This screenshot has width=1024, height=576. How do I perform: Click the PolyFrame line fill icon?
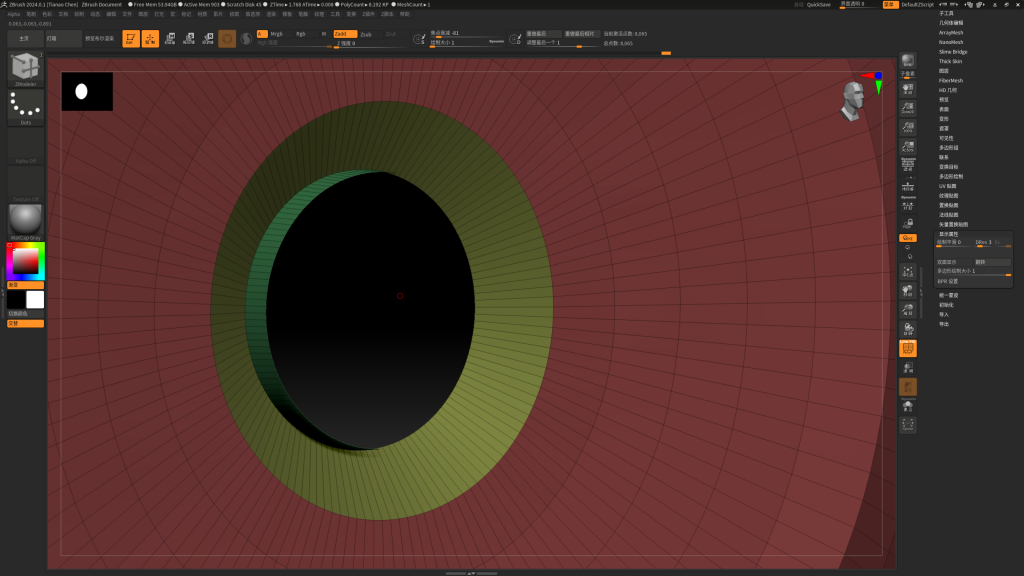tap(908, 348)
